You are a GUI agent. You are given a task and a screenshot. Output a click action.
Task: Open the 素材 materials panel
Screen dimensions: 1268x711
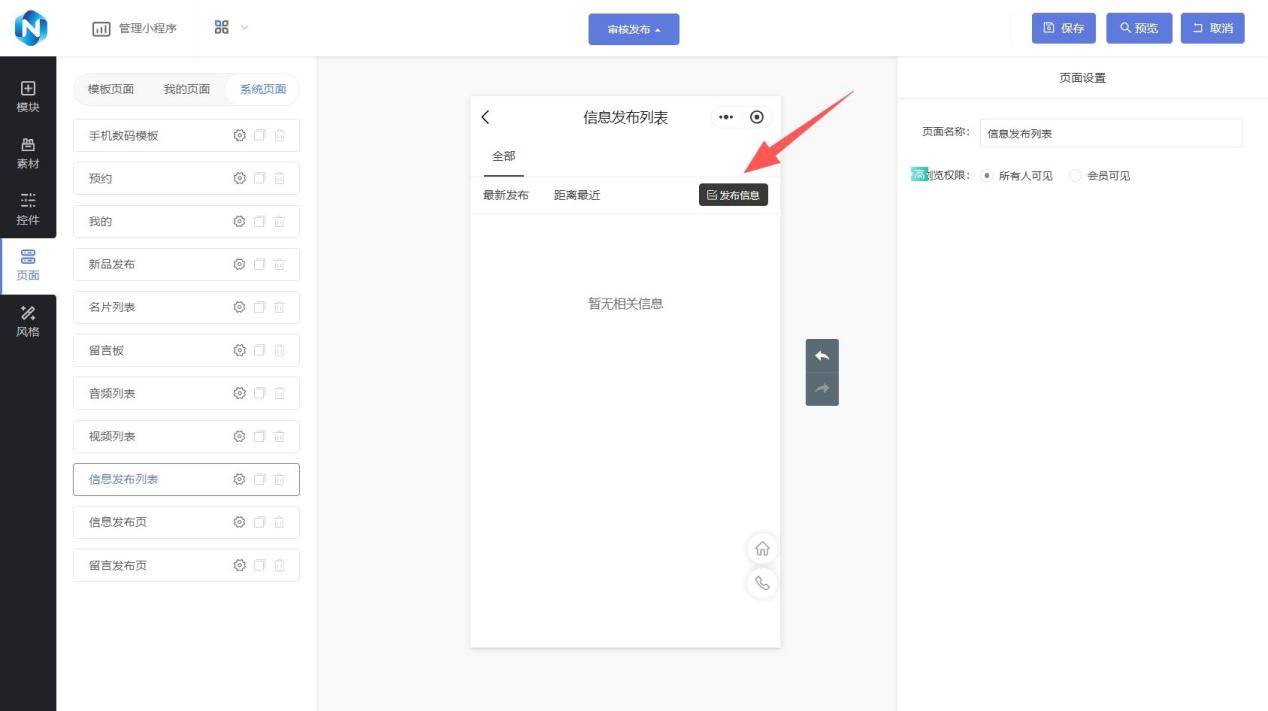(x=28, y=153)
